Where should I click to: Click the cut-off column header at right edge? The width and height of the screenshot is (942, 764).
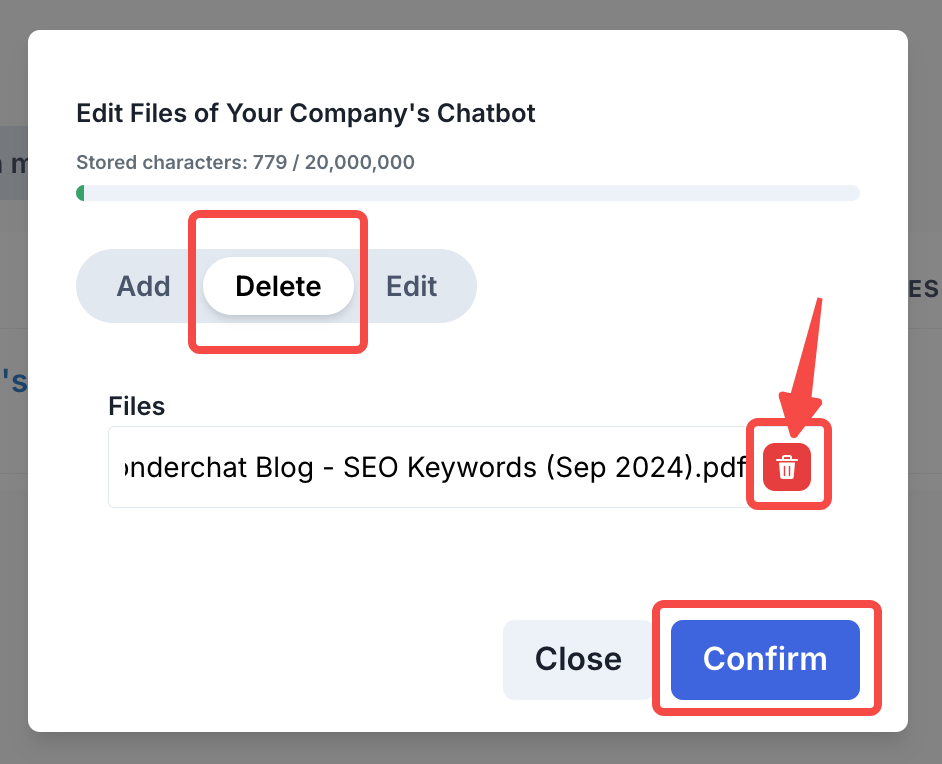tap(923, 290)
